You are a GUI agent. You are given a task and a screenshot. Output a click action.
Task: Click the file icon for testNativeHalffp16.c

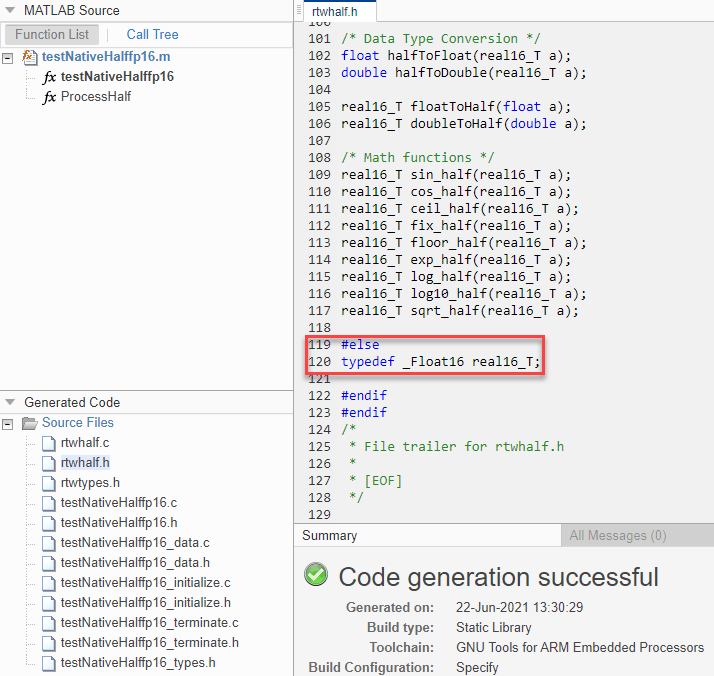(49, 503)
